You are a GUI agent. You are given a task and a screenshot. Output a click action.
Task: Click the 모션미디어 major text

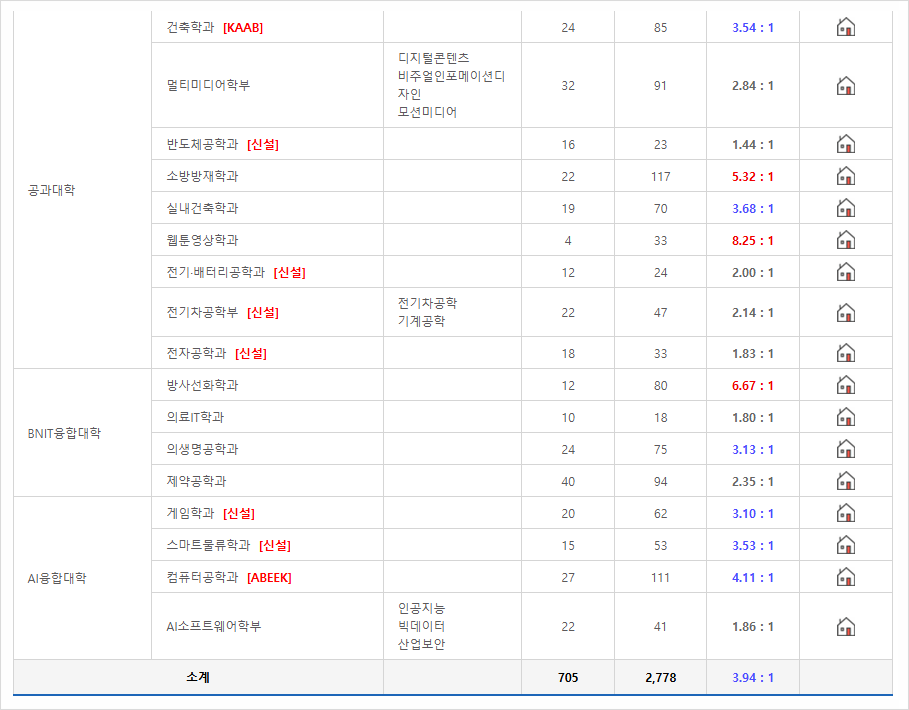tap(427, 112)
